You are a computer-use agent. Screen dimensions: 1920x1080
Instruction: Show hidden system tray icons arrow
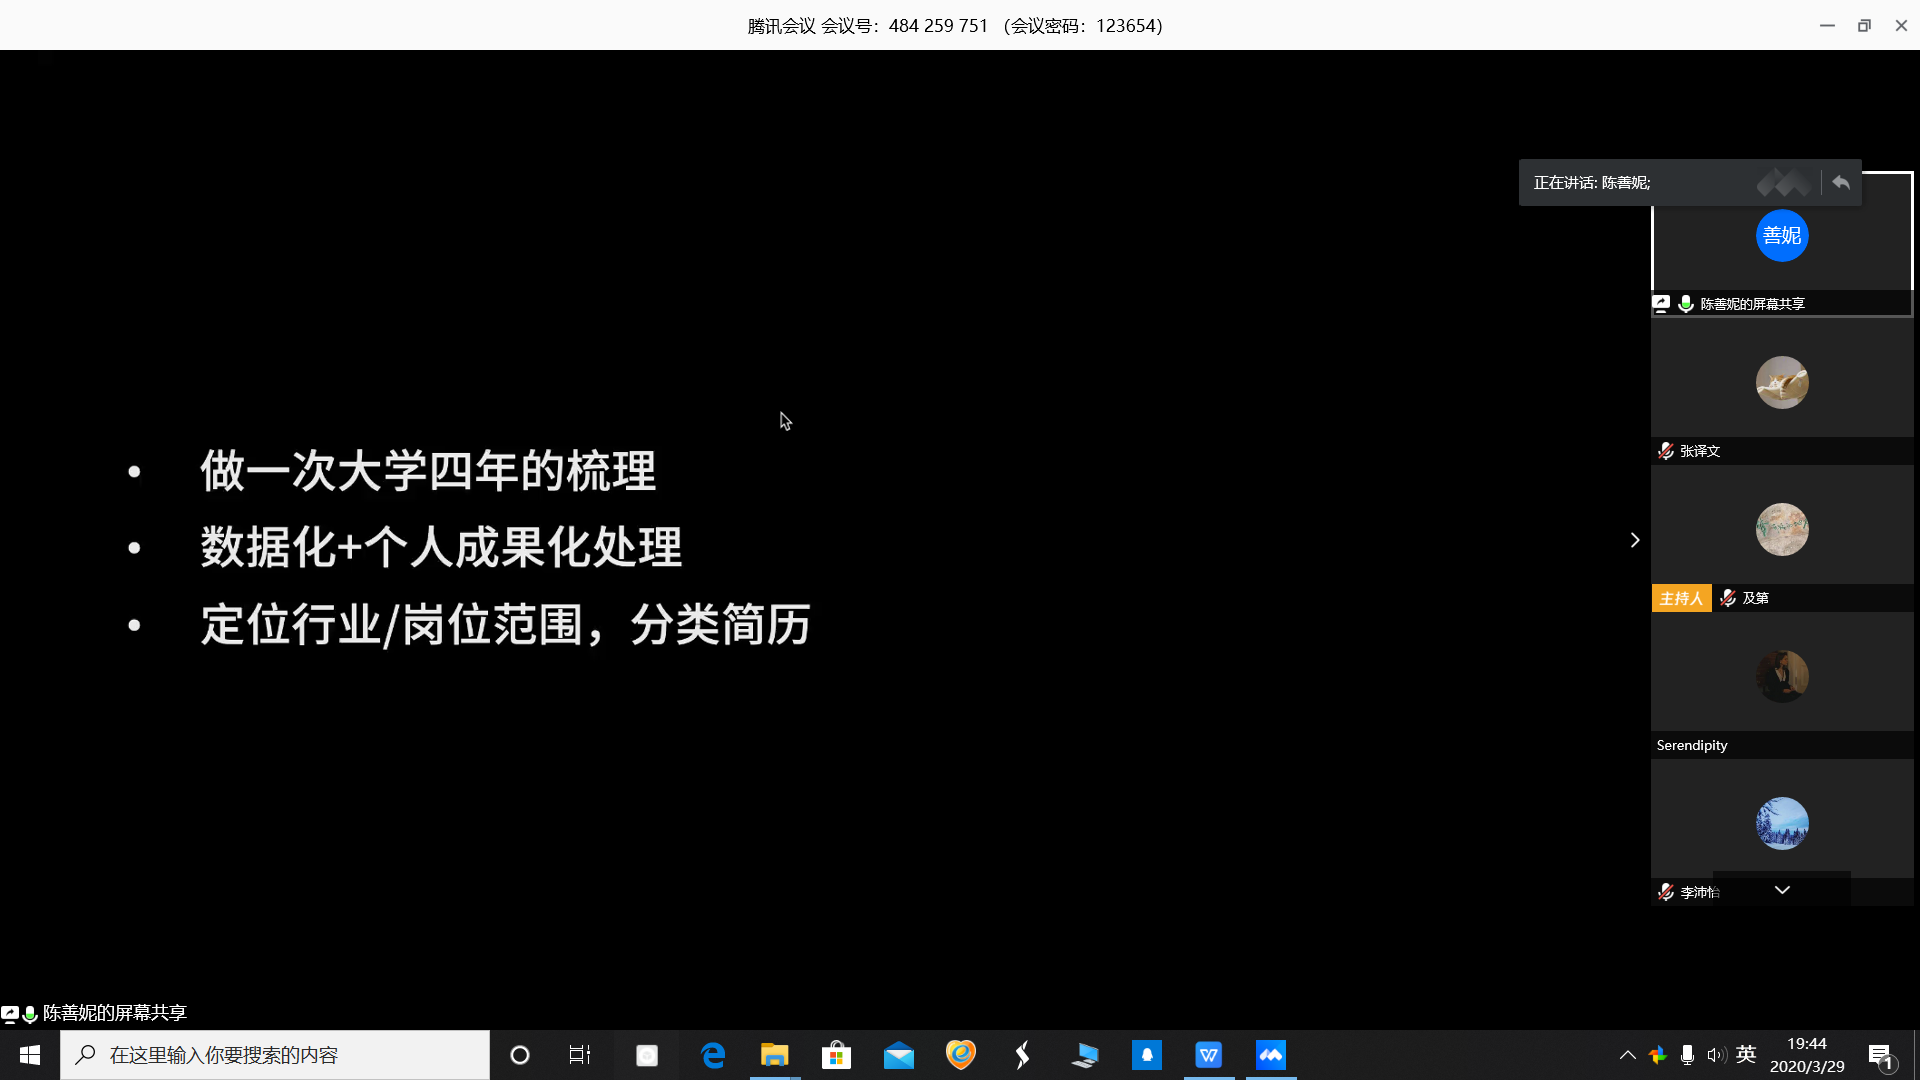[x=1627, y=1055]
